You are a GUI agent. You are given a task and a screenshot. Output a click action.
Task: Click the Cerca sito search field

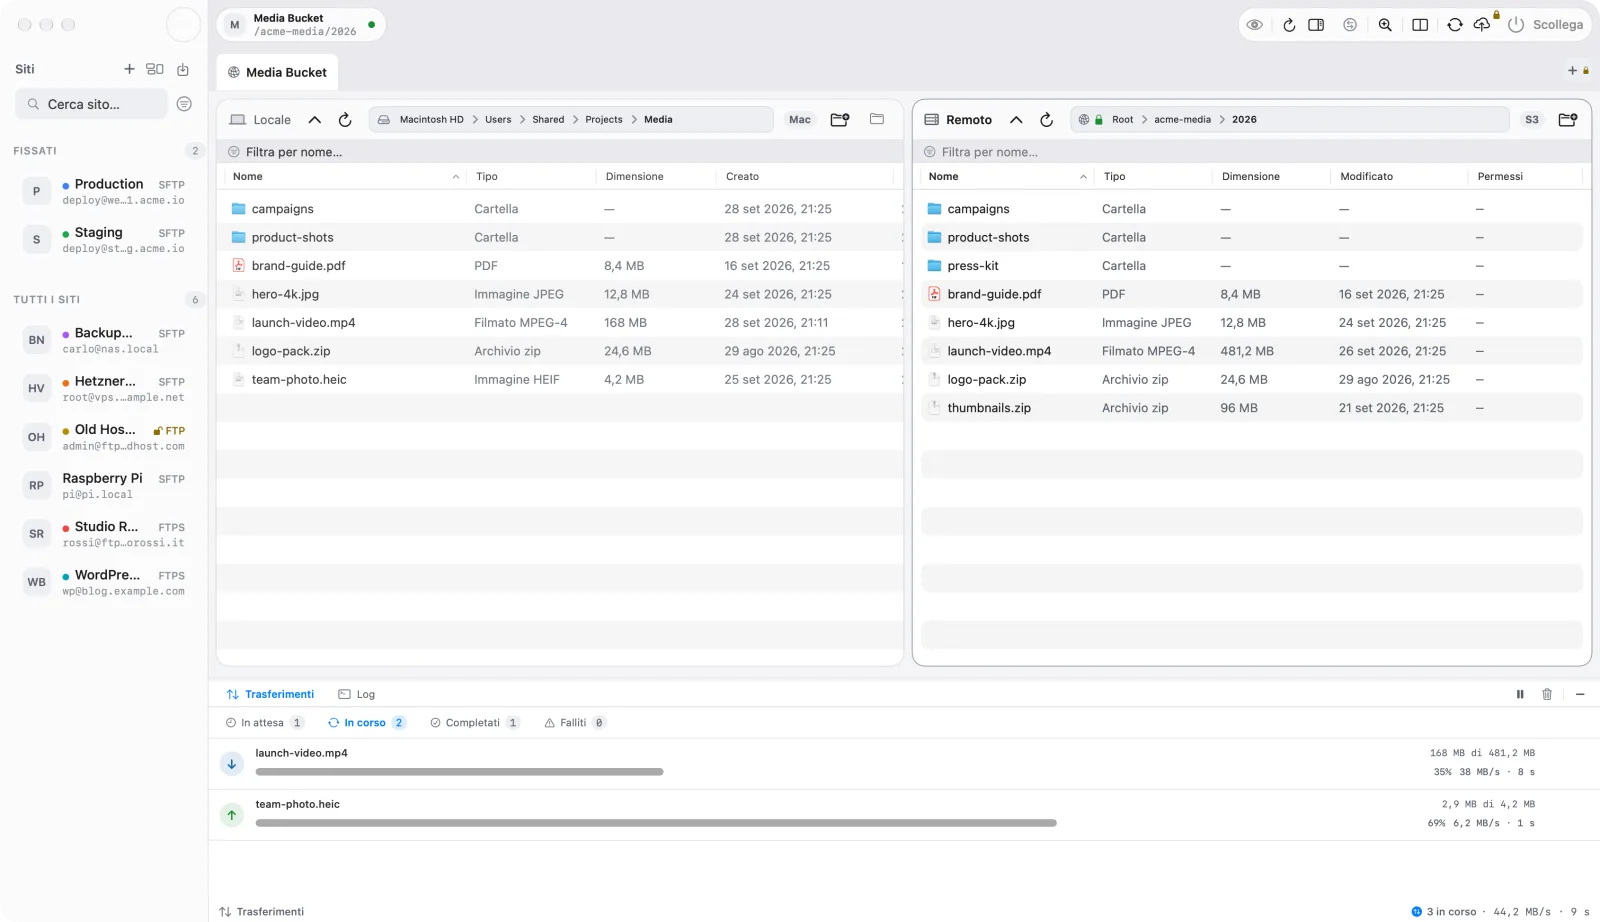pos(92,104)
